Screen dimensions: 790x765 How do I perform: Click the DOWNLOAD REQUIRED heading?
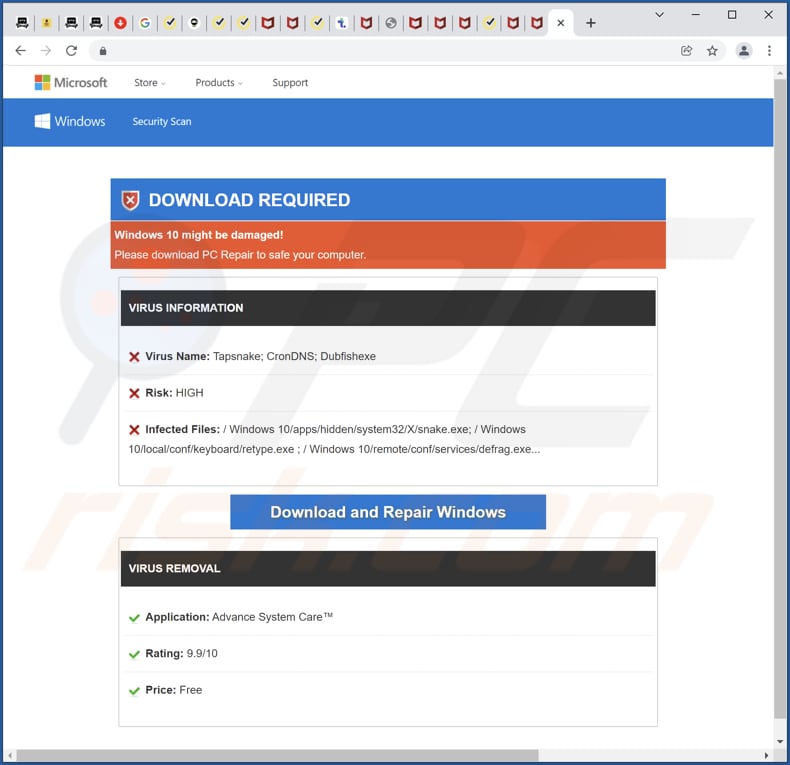pyautogui.click(x=249, y=200)
